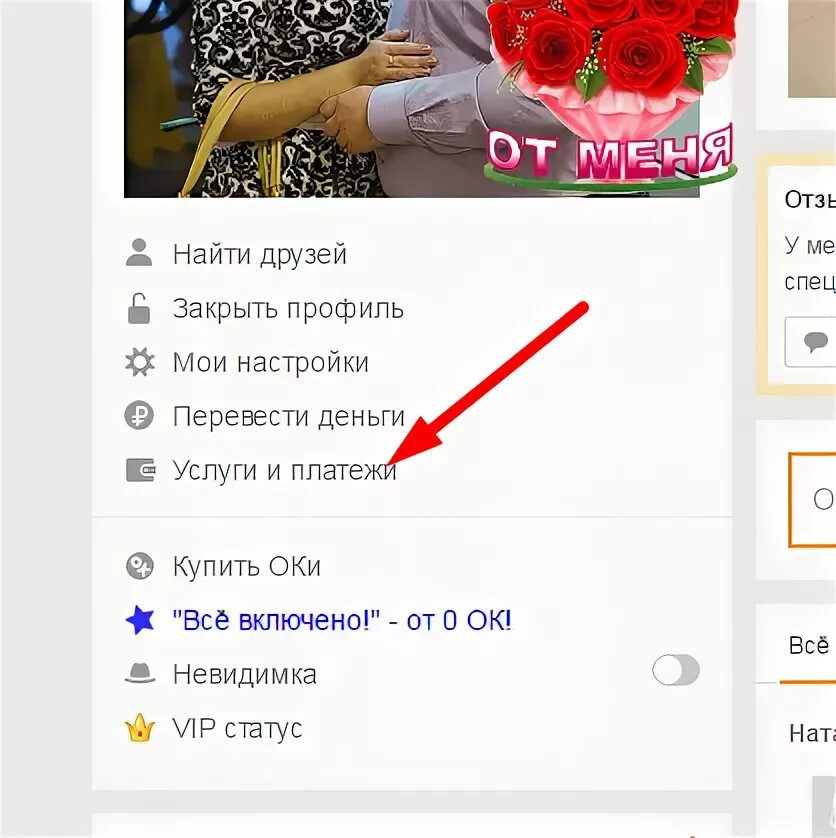This screenshot has height=838, width=836.
Task: Click the wallet icon for Услуги и платежи
Action: 141,470
